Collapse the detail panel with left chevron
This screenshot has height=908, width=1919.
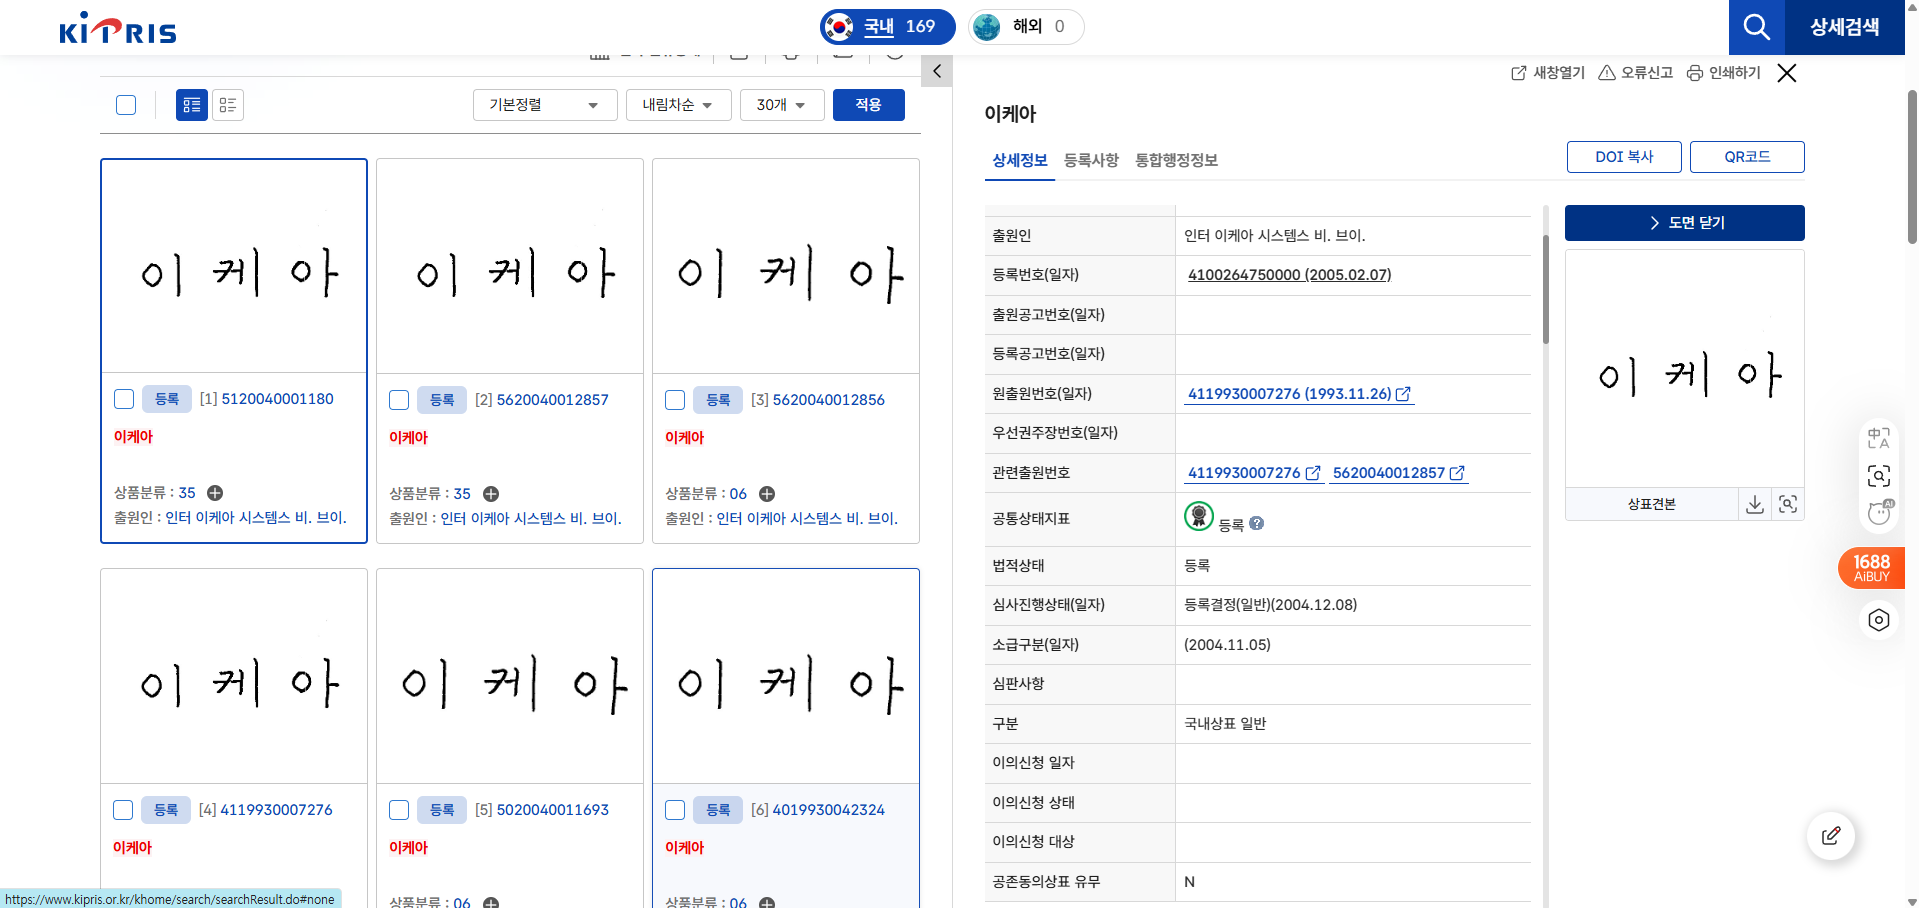click(937, 71)
